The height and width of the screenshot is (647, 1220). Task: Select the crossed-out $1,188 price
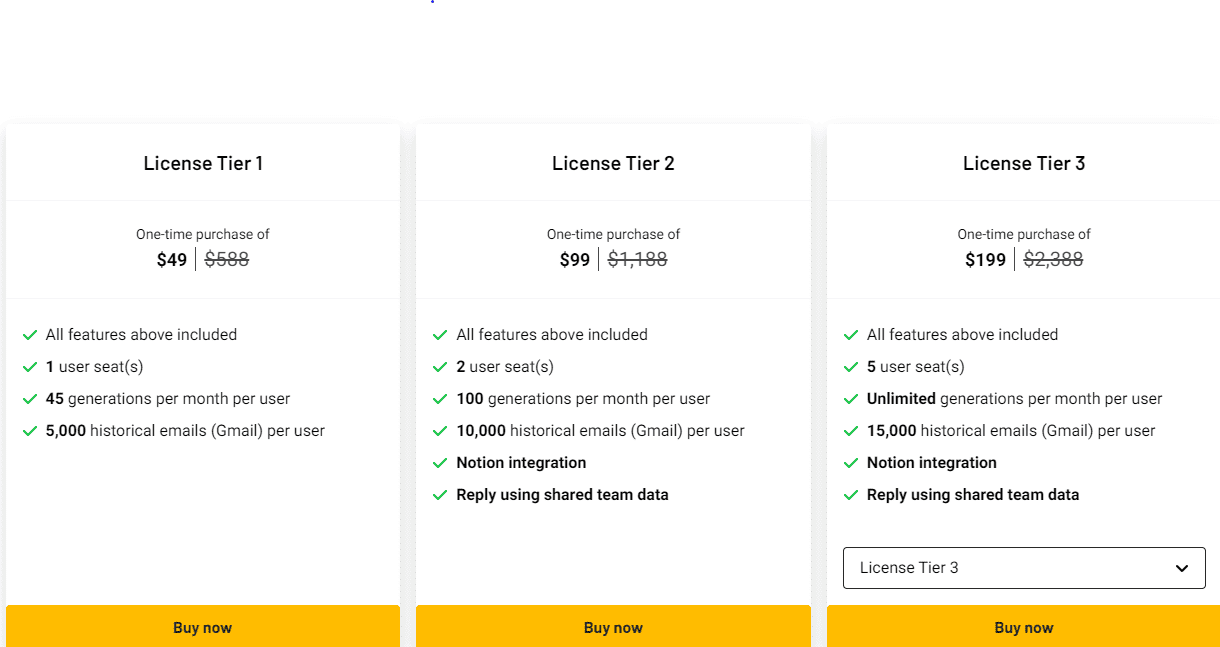[637, 258]
